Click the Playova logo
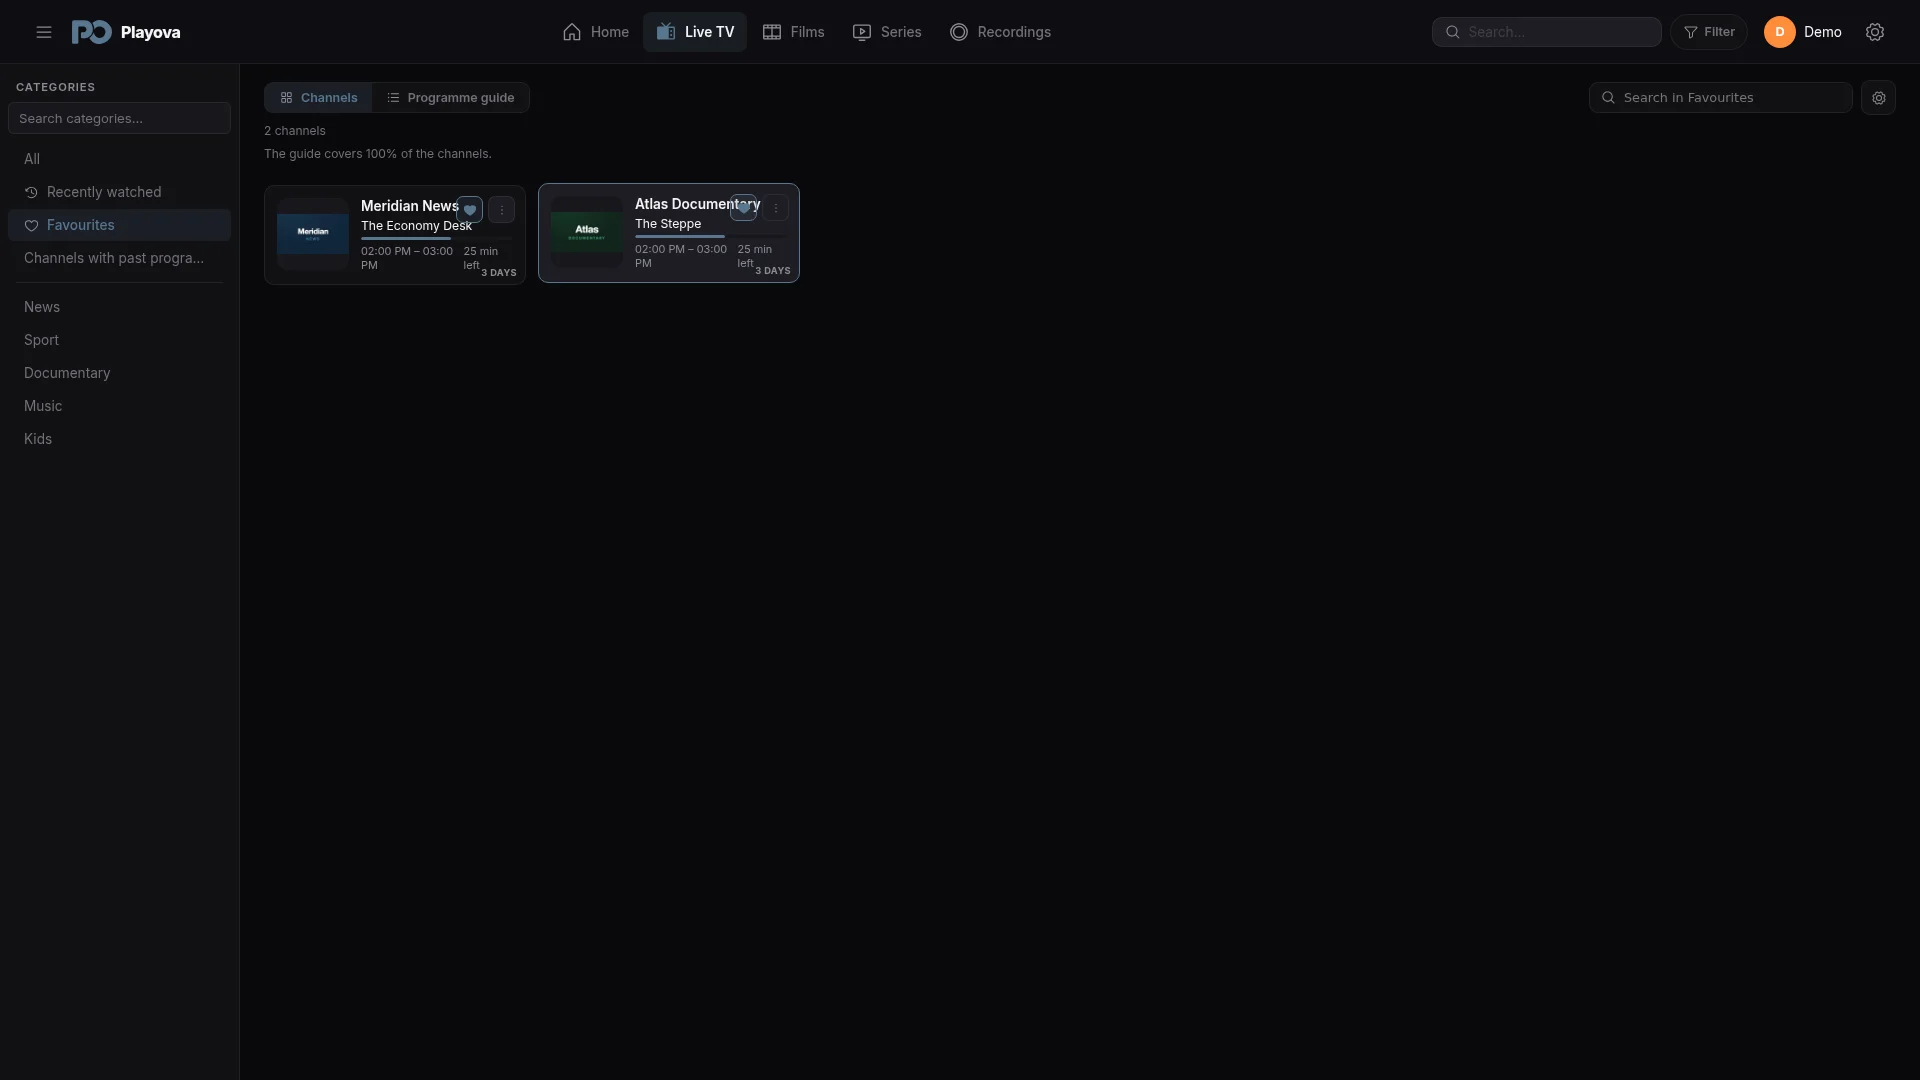This screenshot has height=1080, width=1920. [x=126, y=32]
